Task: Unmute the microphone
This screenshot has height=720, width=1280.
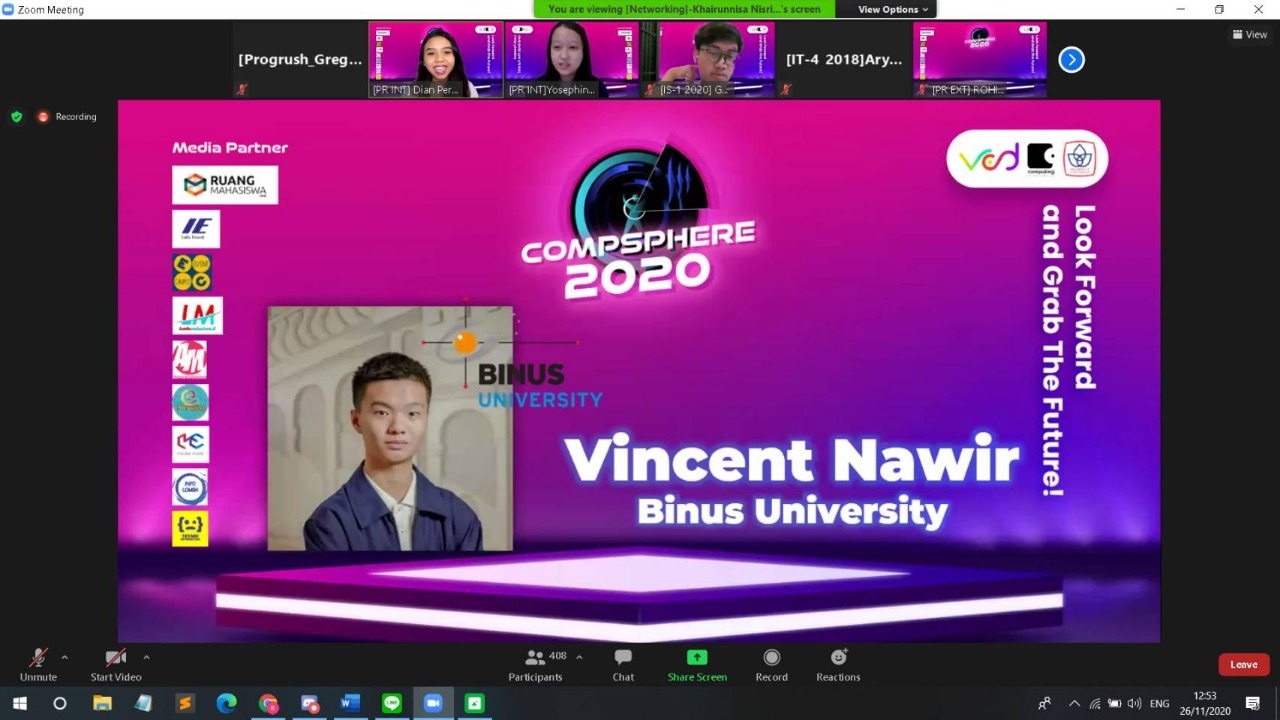Action: [x=38, y=665]
